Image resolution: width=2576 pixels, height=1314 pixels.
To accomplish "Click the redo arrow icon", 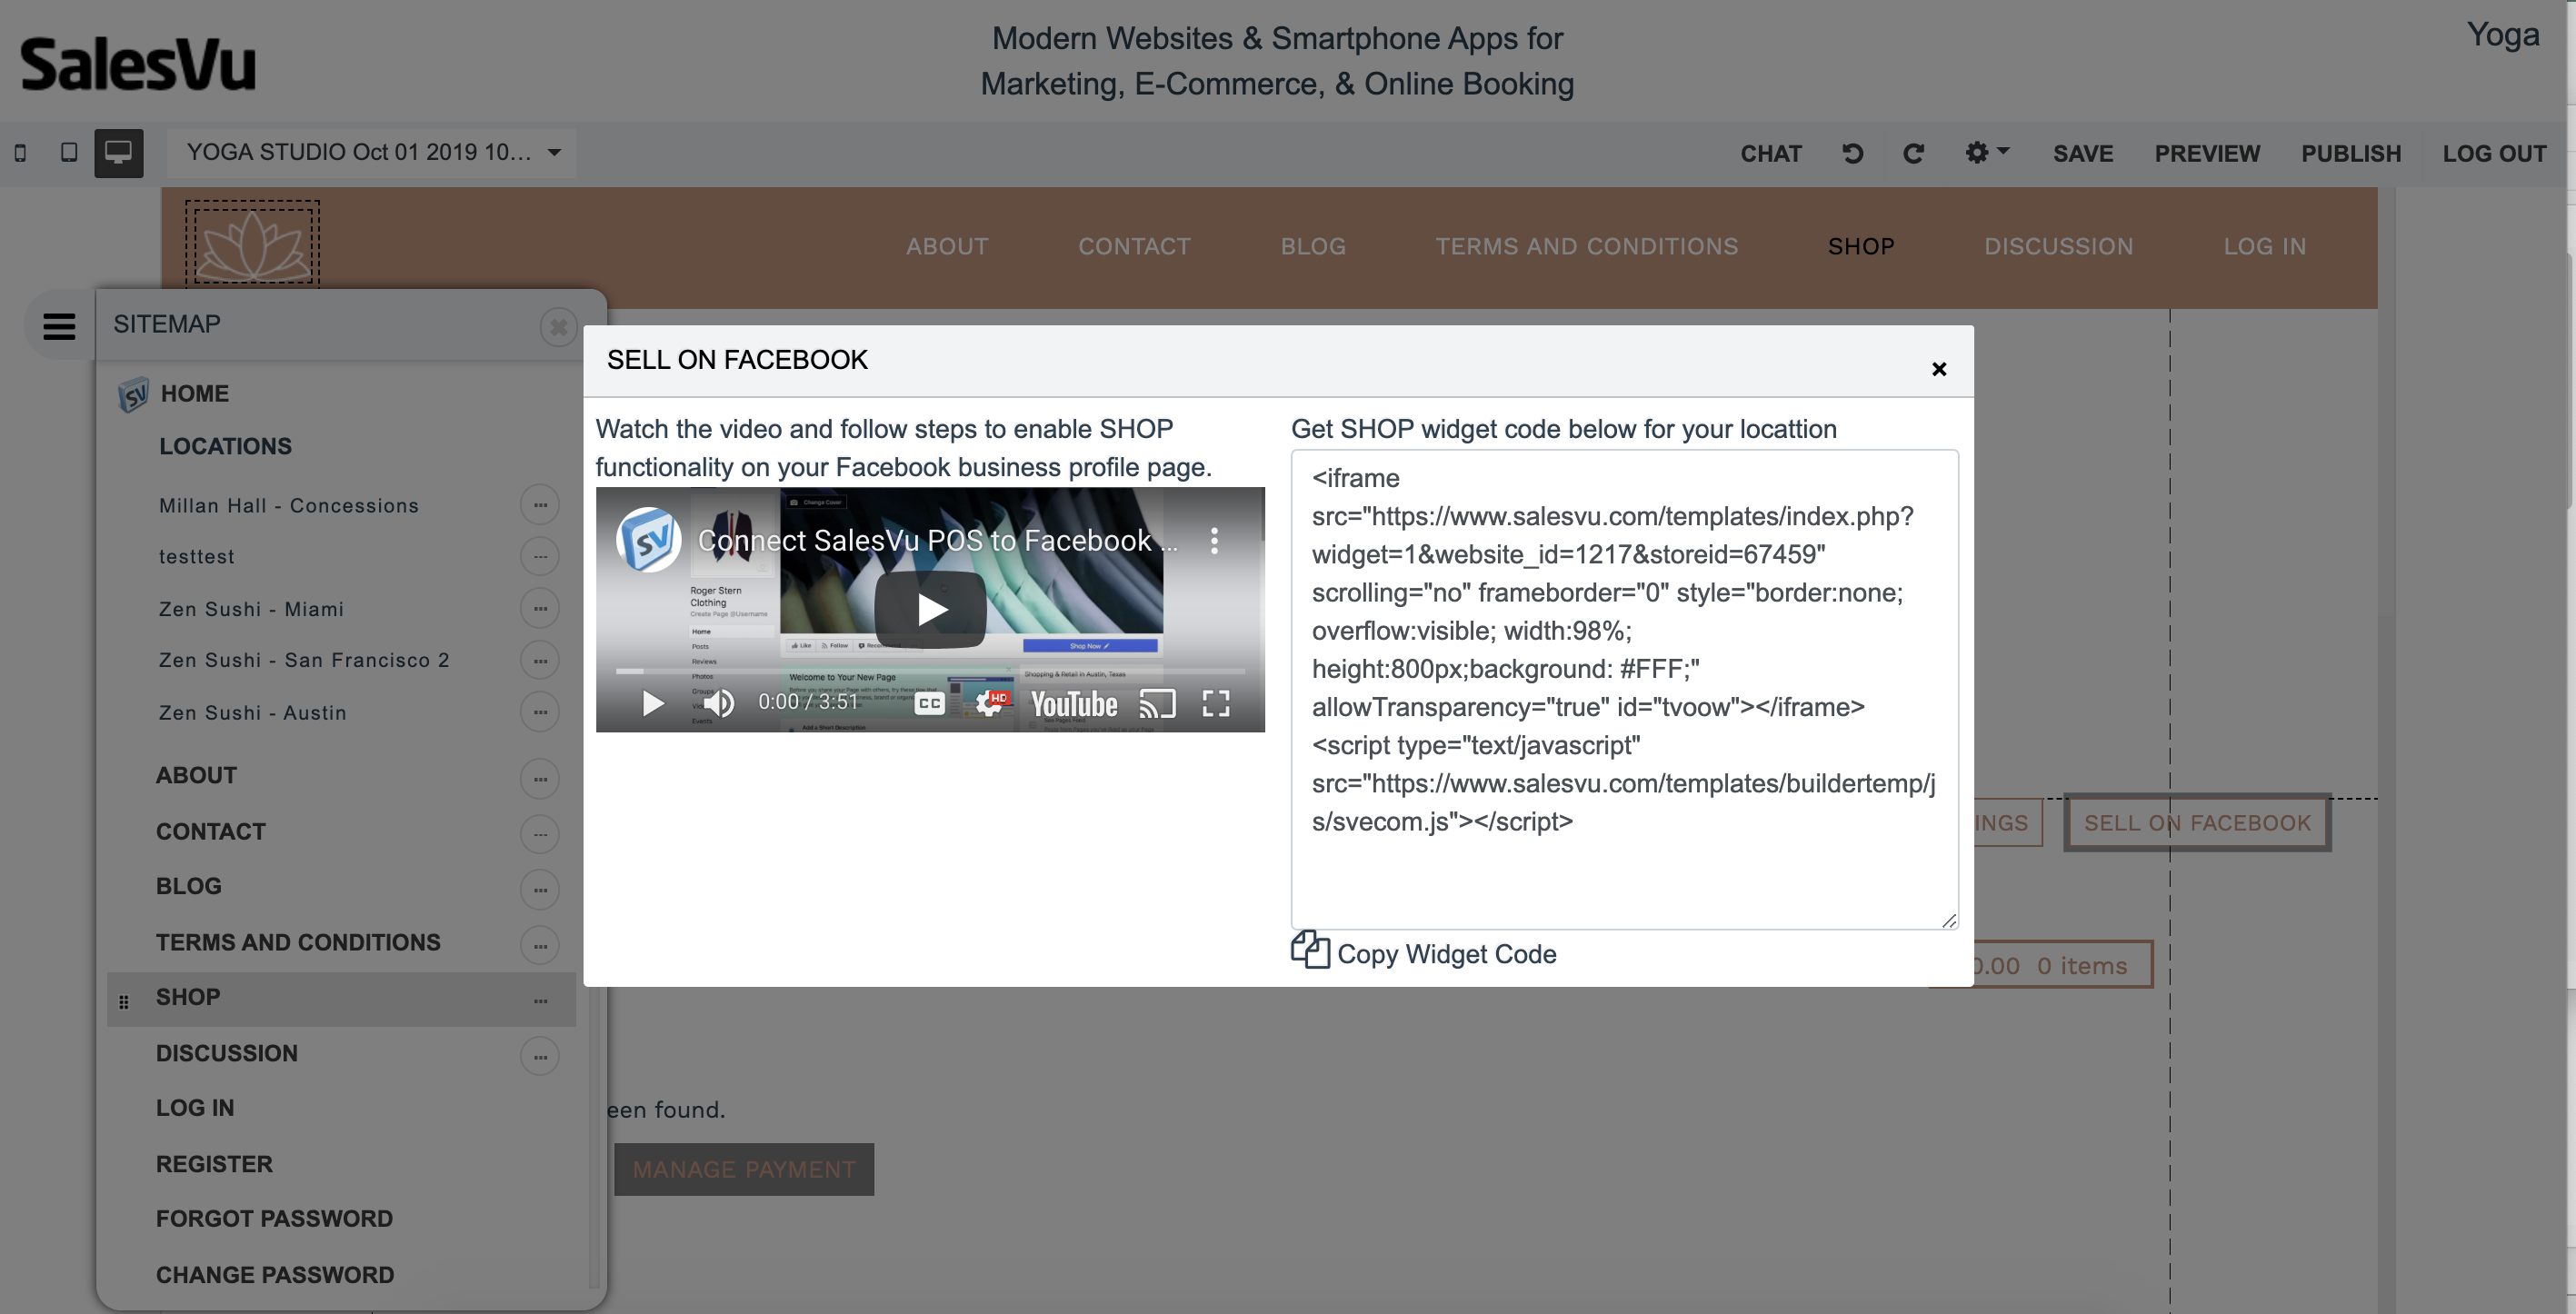I will click(1913, 153).
